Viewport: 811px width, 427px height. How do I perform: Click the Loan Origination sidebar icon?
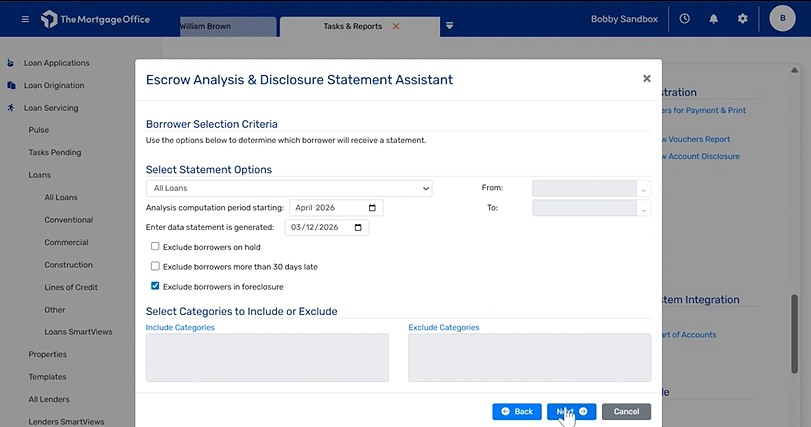point(11,85)
